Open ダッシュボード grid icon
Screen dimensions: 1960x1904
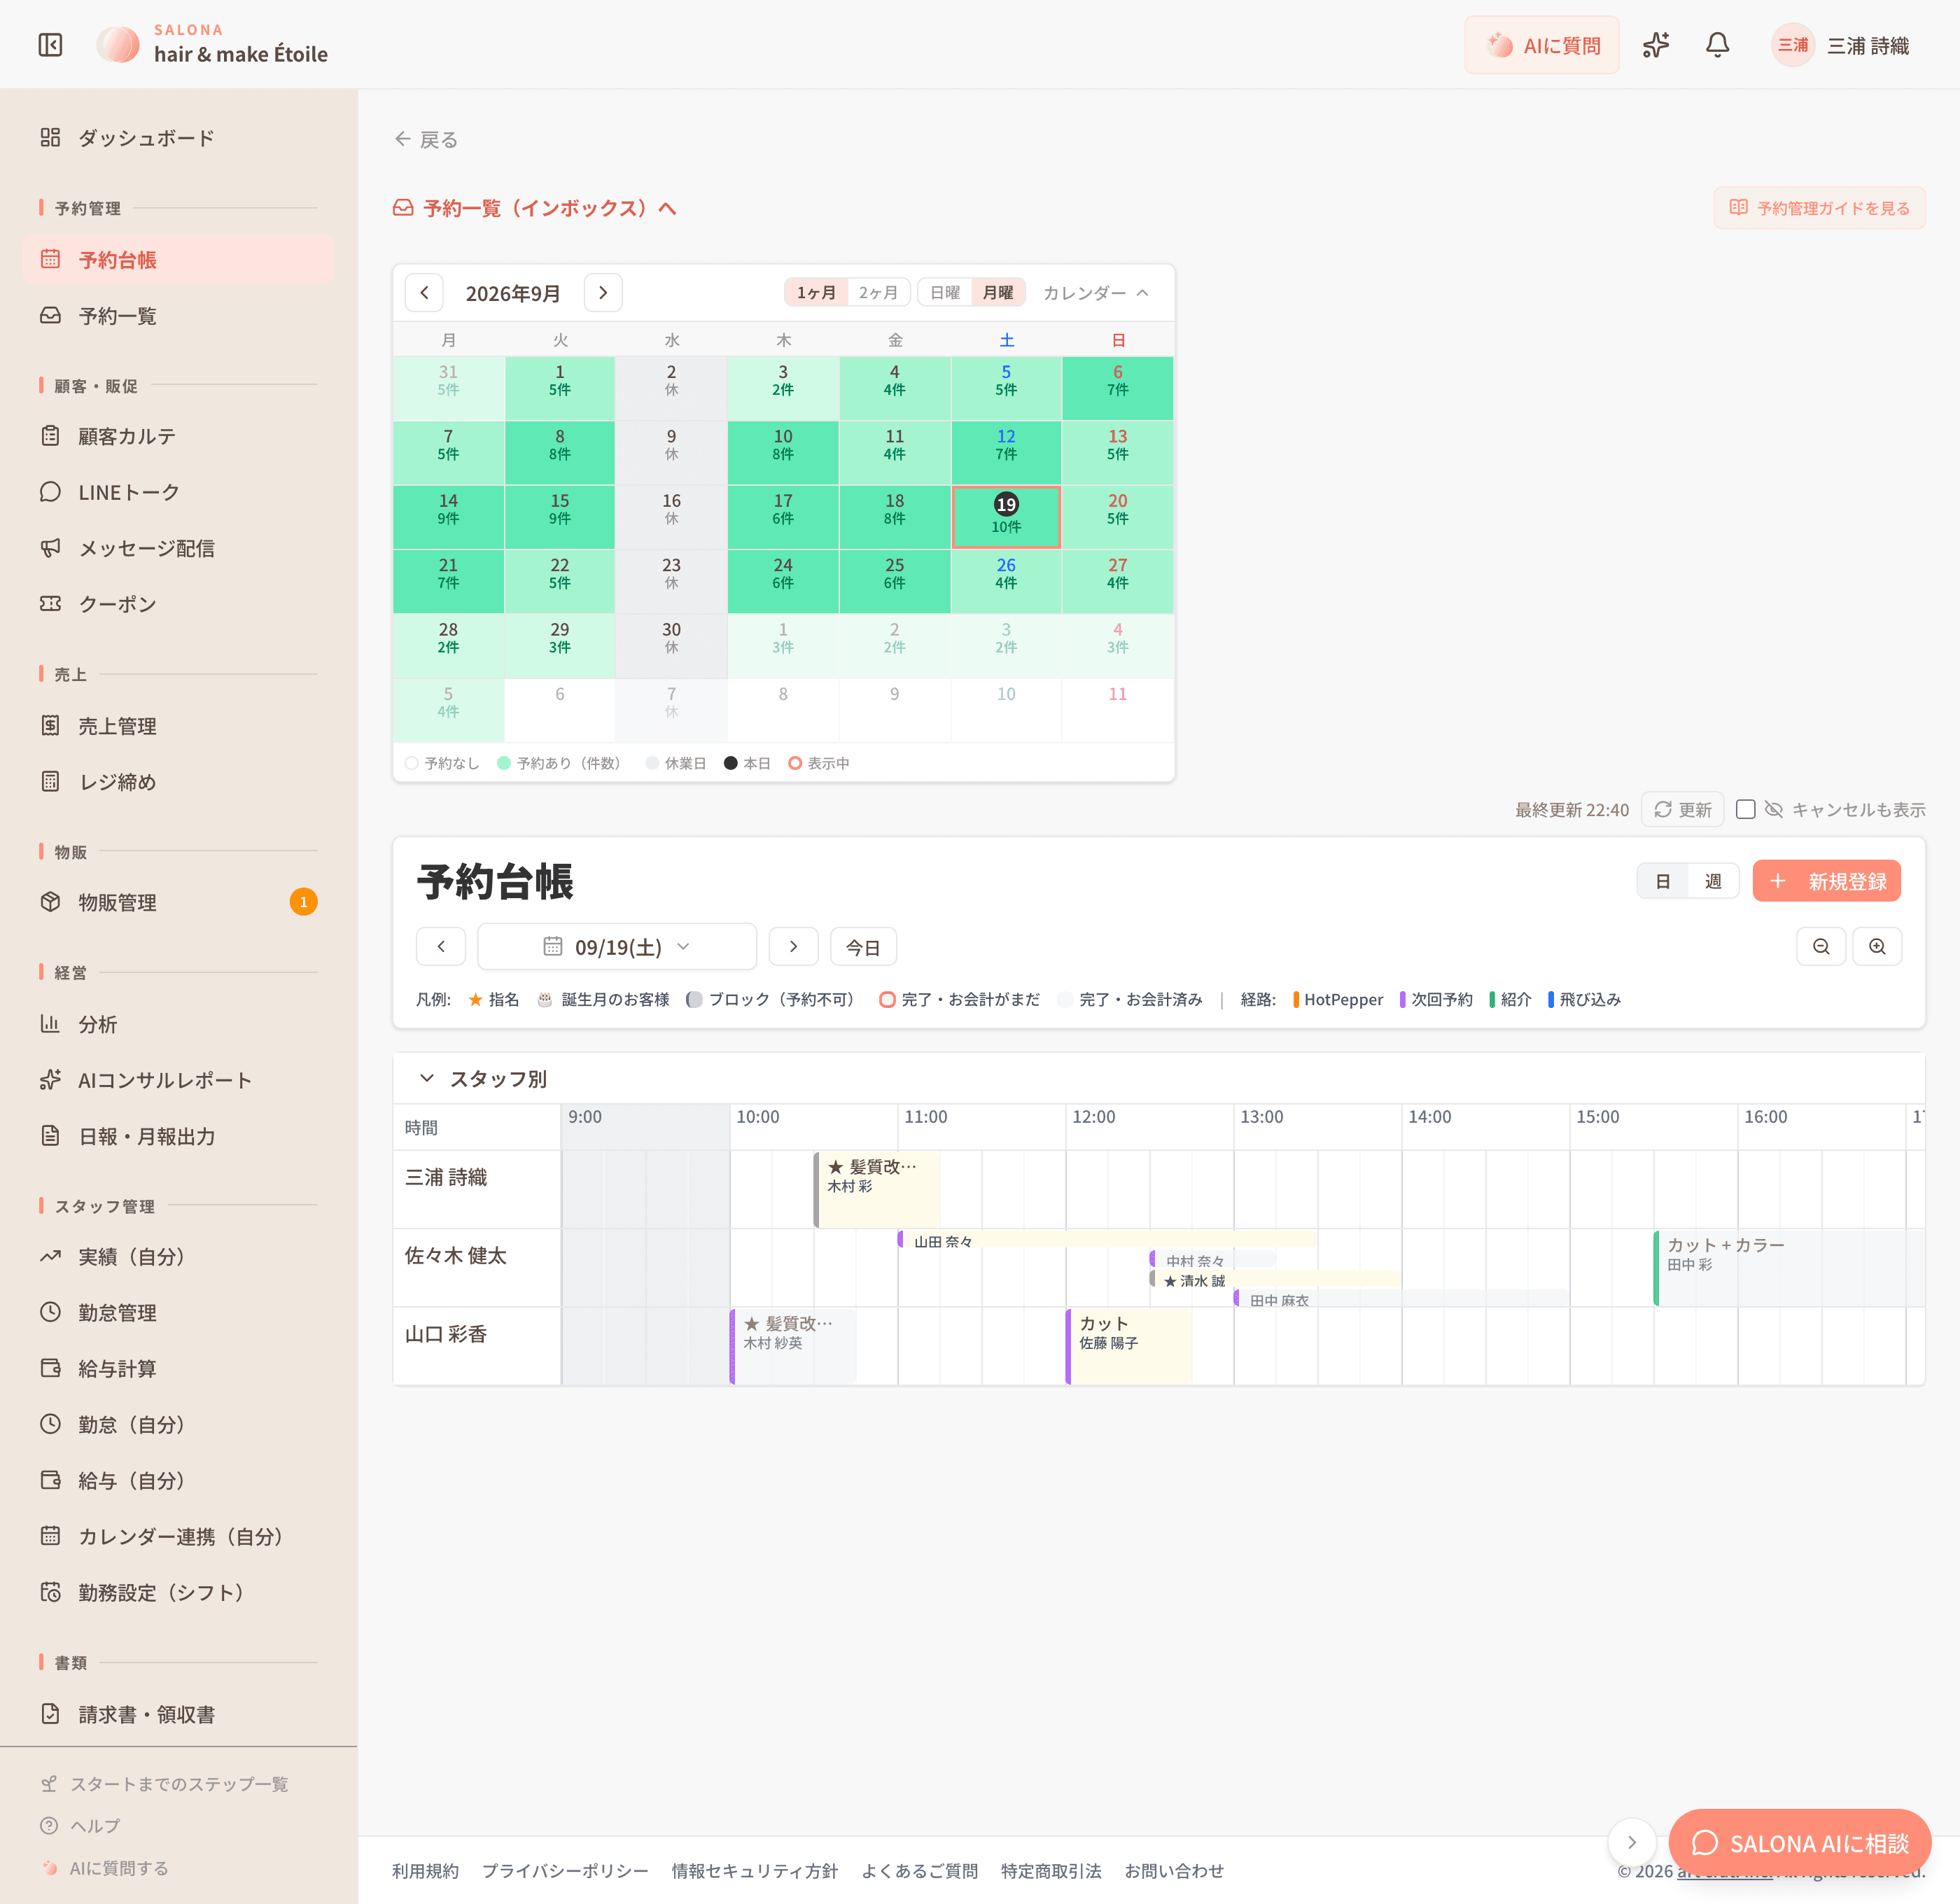coord(50,137)
